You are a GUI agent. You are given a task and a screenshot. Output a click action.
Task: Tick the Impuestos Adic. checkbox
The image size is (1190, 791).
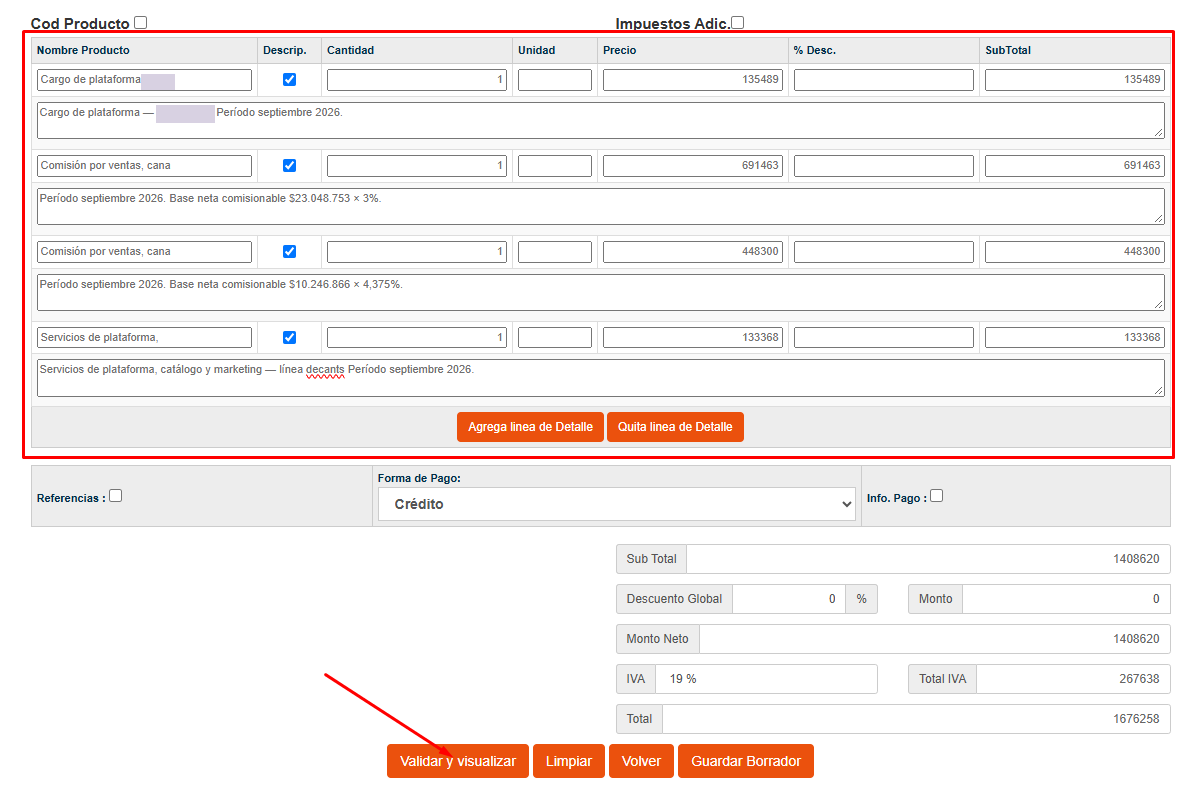tap(738, 23)
